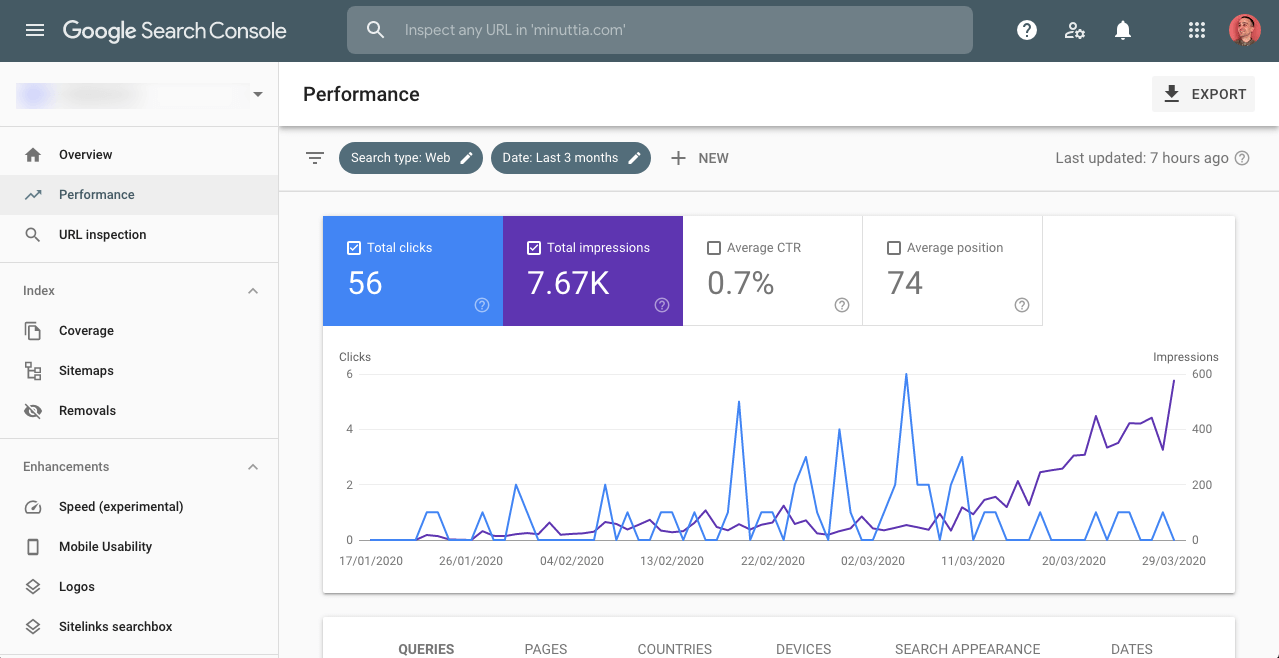
Task: Open users and permissions settings icon
Action: (1075, 30)
